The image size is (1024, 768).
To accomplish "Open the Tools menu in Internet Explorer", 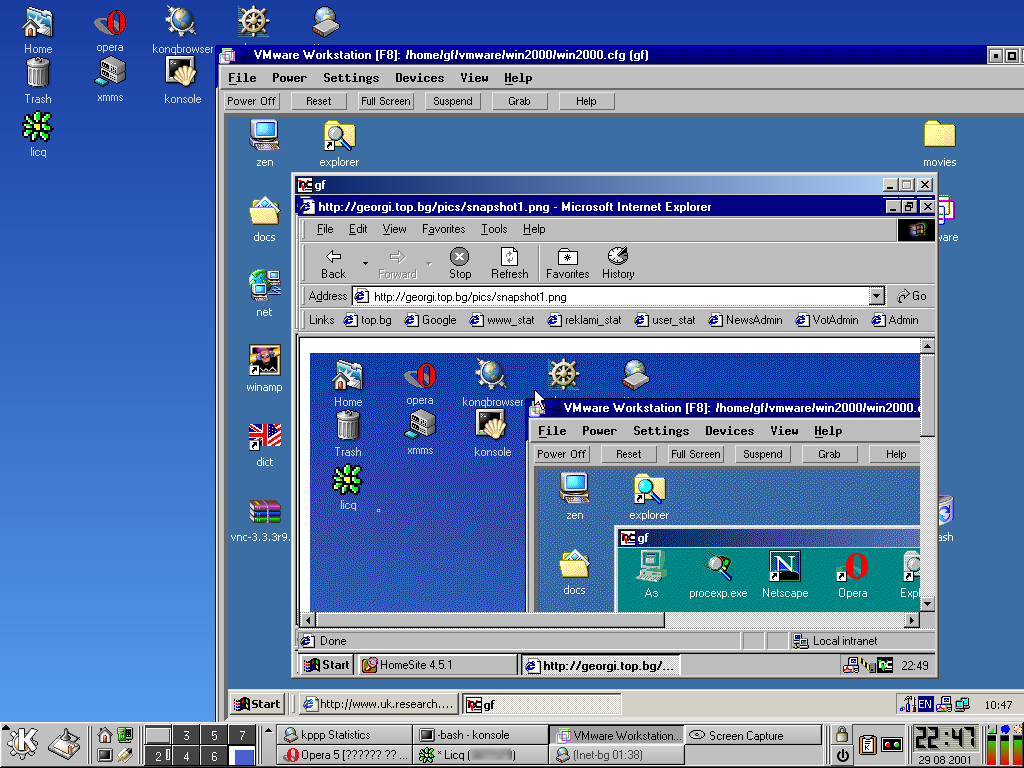I will click(x=494, y=229).
